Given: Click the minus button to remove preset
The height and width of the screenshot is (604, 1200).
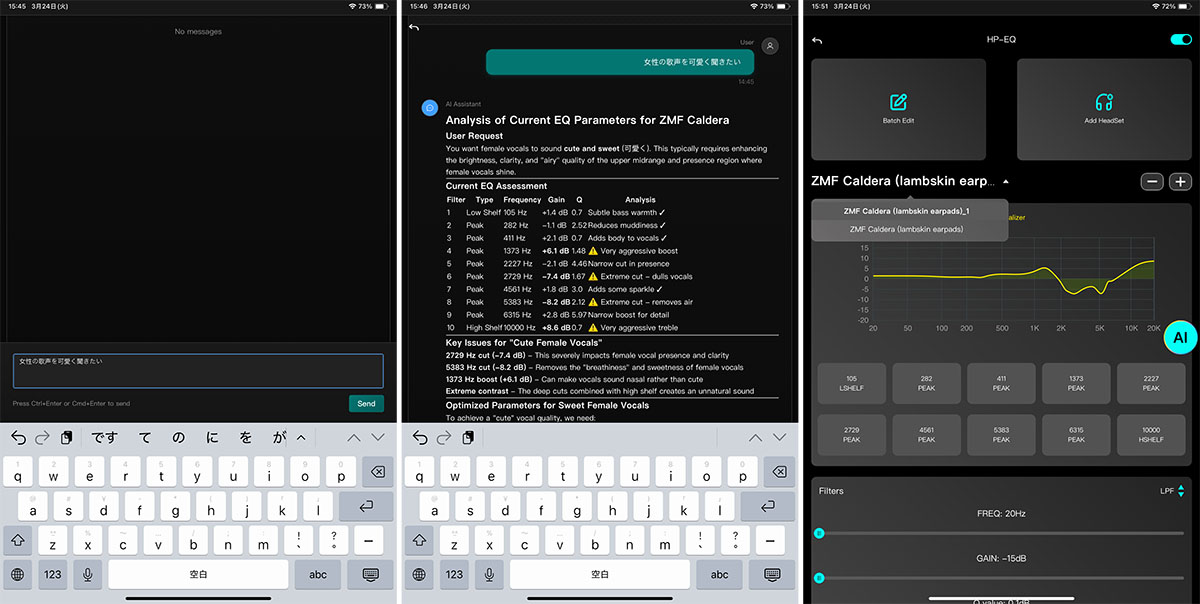Looking at the screenshot, I should [x=1152, y=182].
